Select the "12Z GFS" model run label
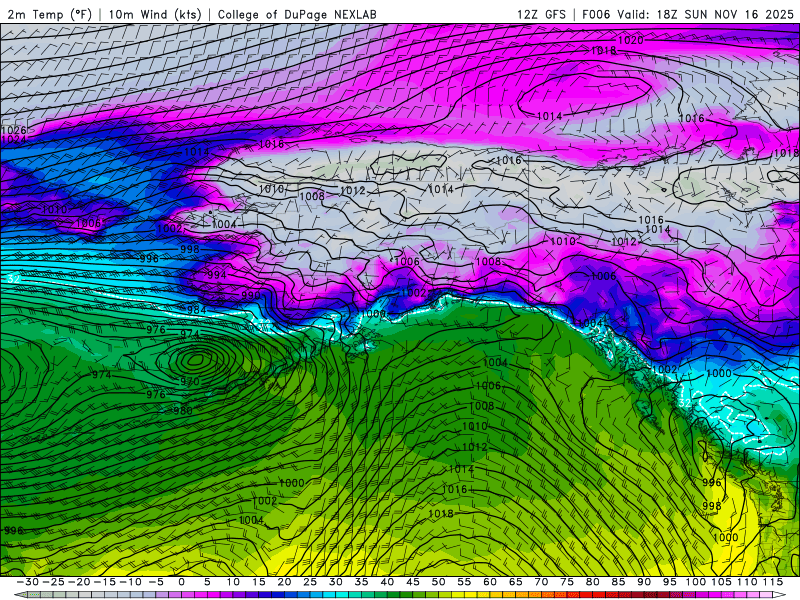This screenshot has width=800, height=600. coord(541,14)
